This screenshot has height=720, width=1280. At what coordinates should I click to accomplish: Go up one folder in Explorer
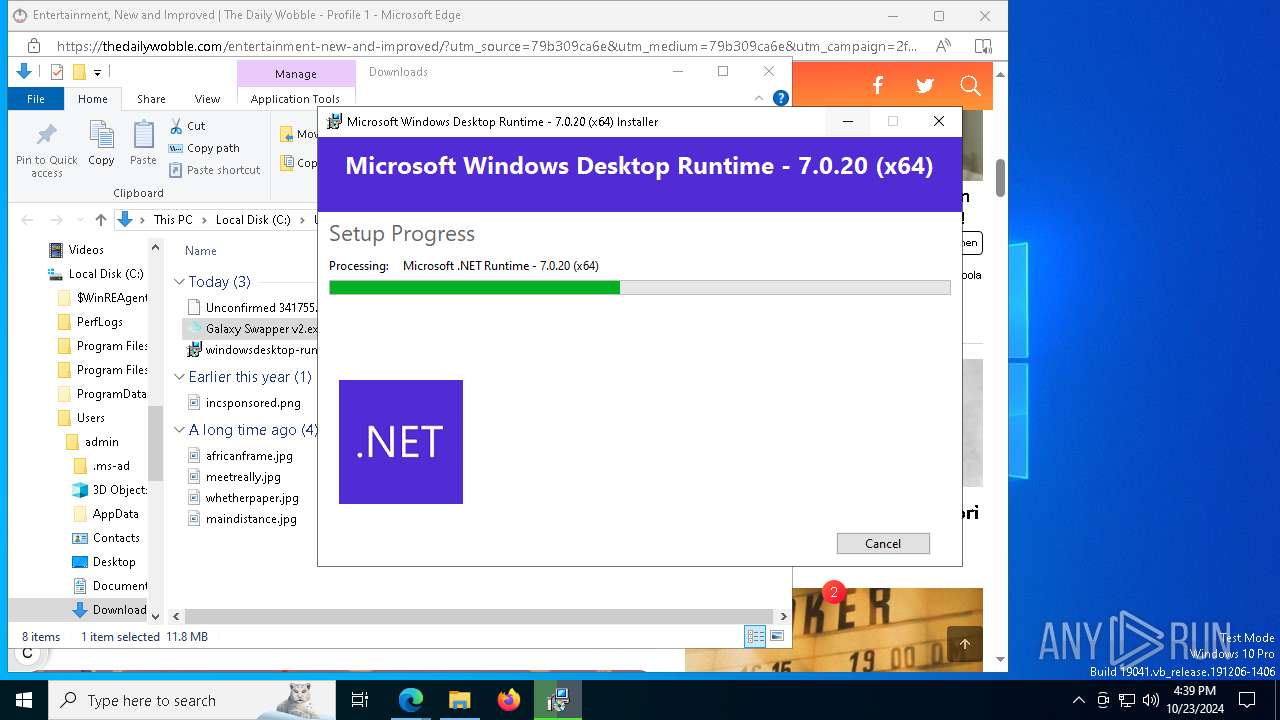tap(101, 220)
